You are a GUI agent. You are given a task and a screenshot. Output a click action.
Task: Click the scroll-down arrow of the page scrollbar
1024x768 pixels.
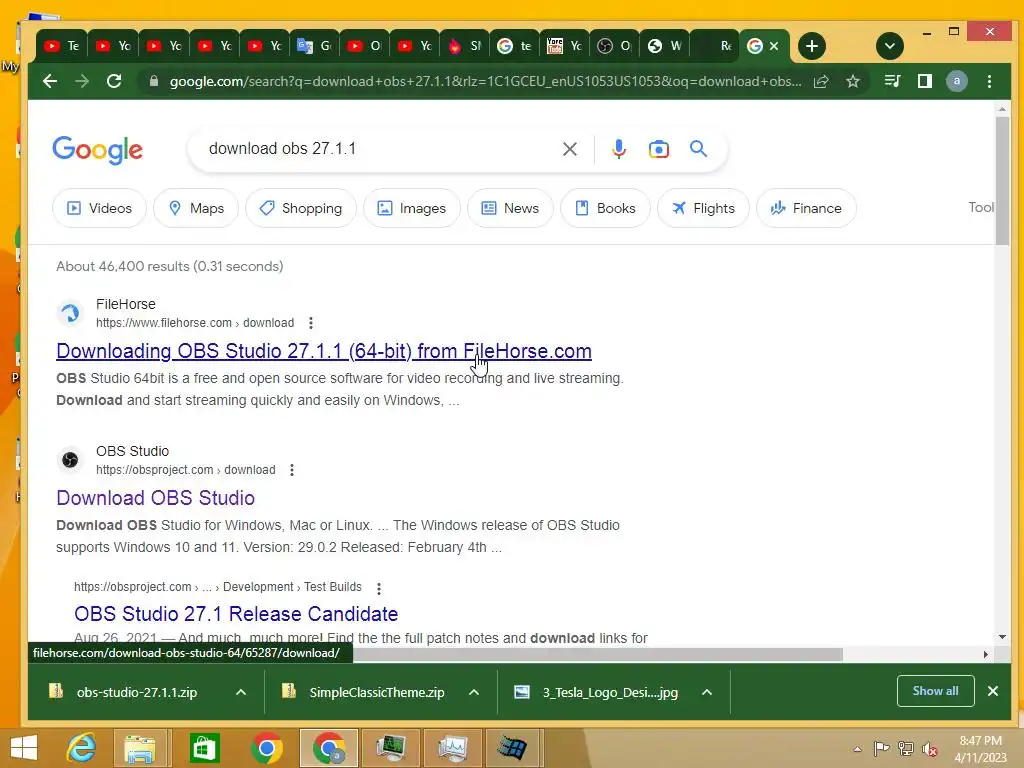tap(1002, 637)
